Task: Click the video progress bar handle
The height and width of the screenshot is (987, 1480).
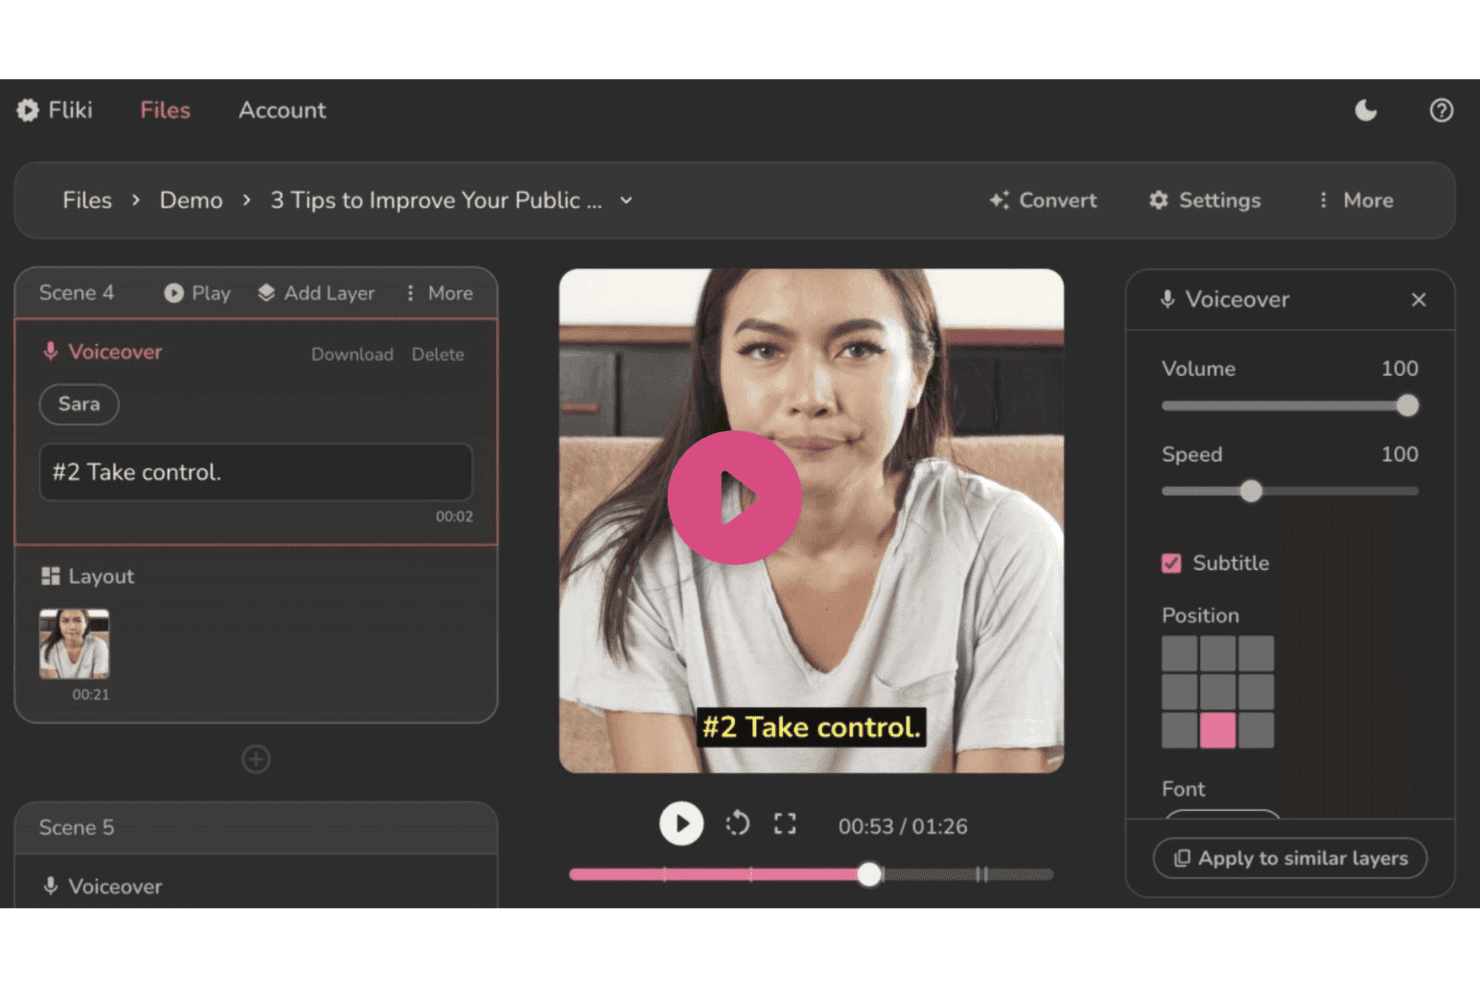Action: pyautogui.click(x=870, y=874)
